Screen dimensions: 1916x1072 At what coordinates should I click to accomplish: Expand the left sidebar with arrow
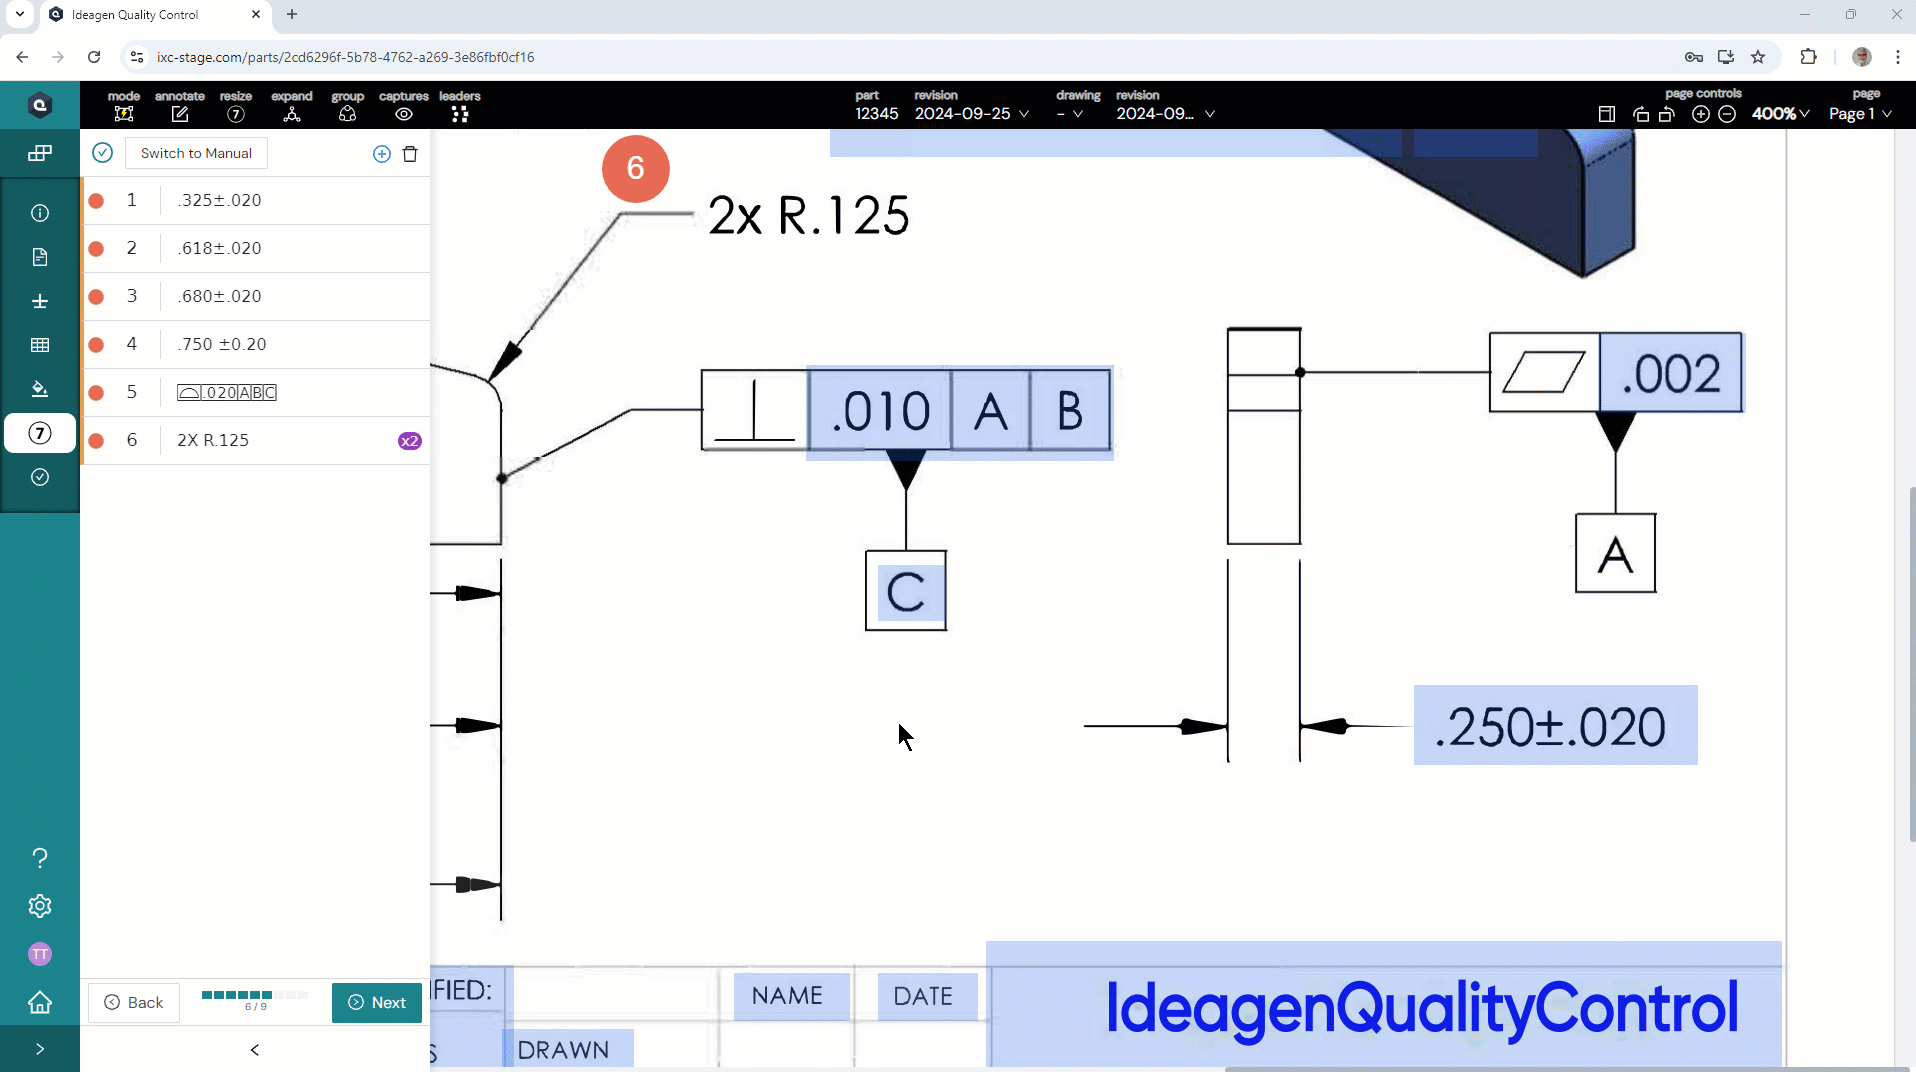[40, 1049]
